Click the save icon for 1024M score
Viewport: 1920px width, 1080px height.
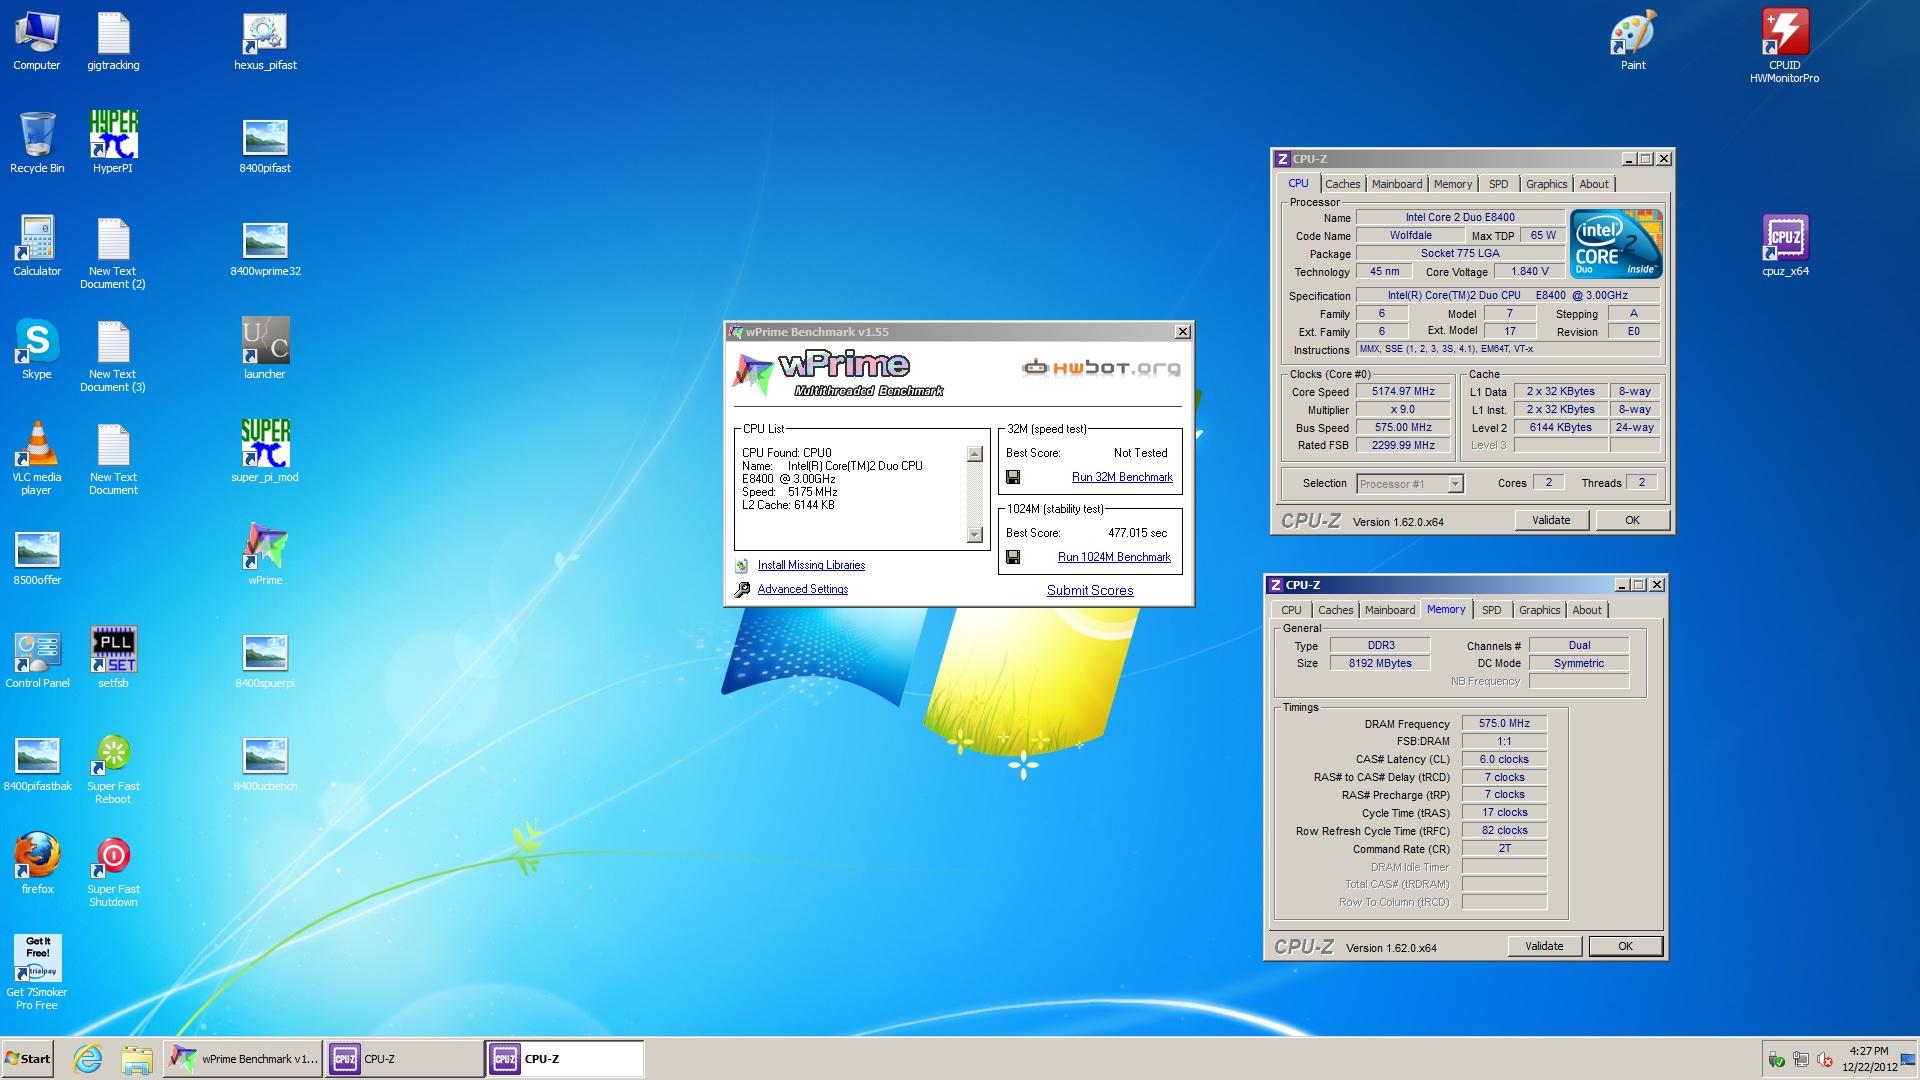click(x=1013, y=557)
